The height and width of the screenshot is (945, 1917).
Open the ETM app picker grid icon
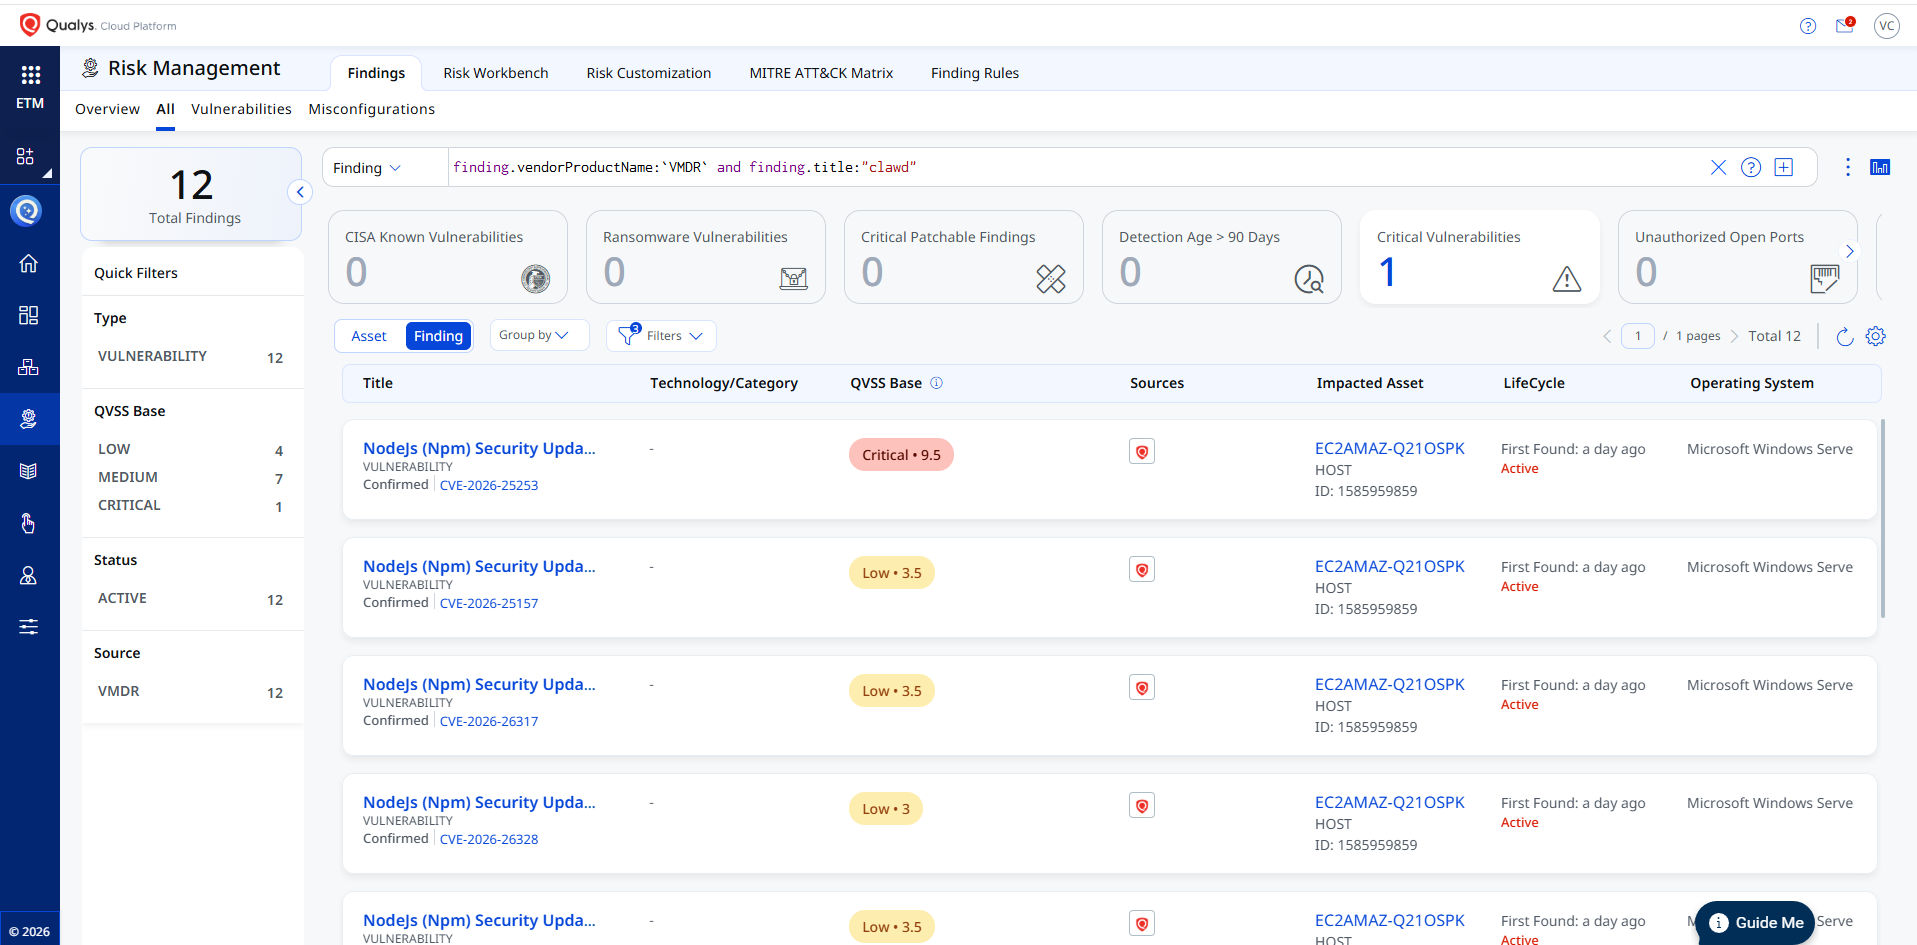30,75
